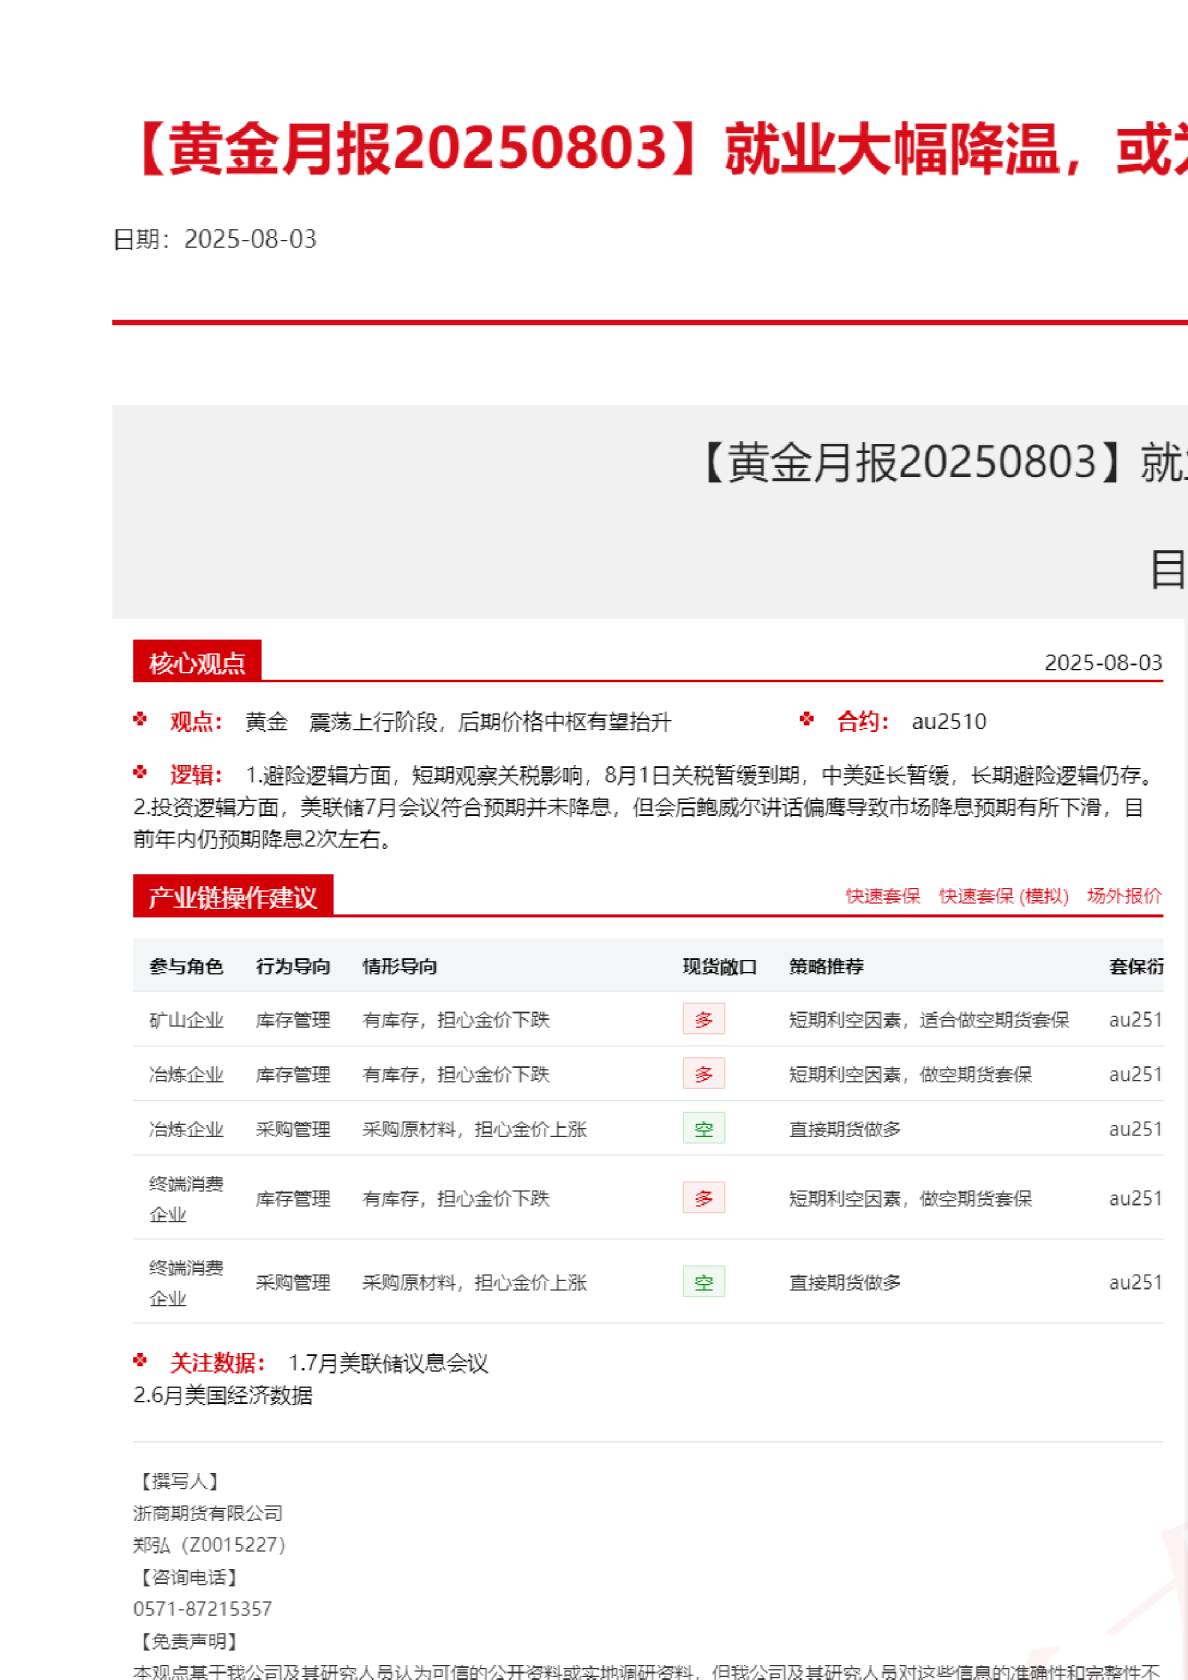
Task: Select the 产业链操作建议 section tab
Action: click(x=232, y=897)
